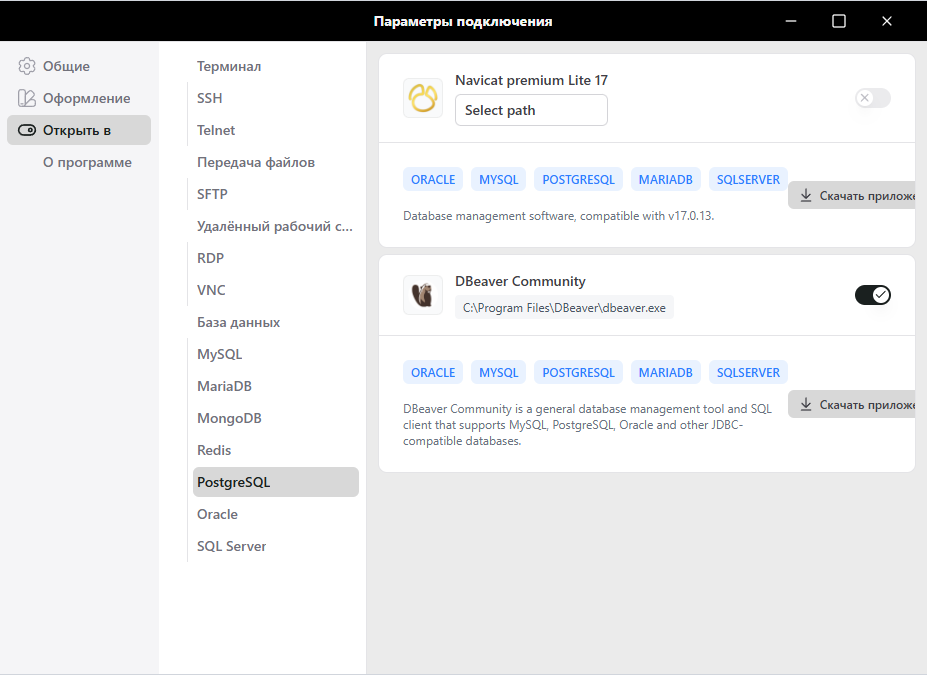The width and height of the screenshot is (927, 675).
Task: Select Telnet in the category list
Action: pos(275,130)
